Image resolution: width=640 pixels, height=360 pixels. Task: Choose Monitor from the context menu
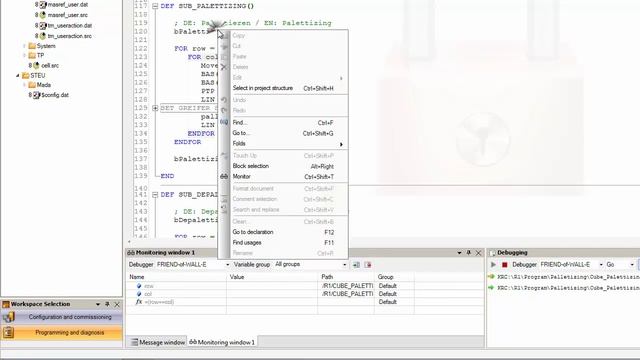pyautogui.click(x=283, y=177)
